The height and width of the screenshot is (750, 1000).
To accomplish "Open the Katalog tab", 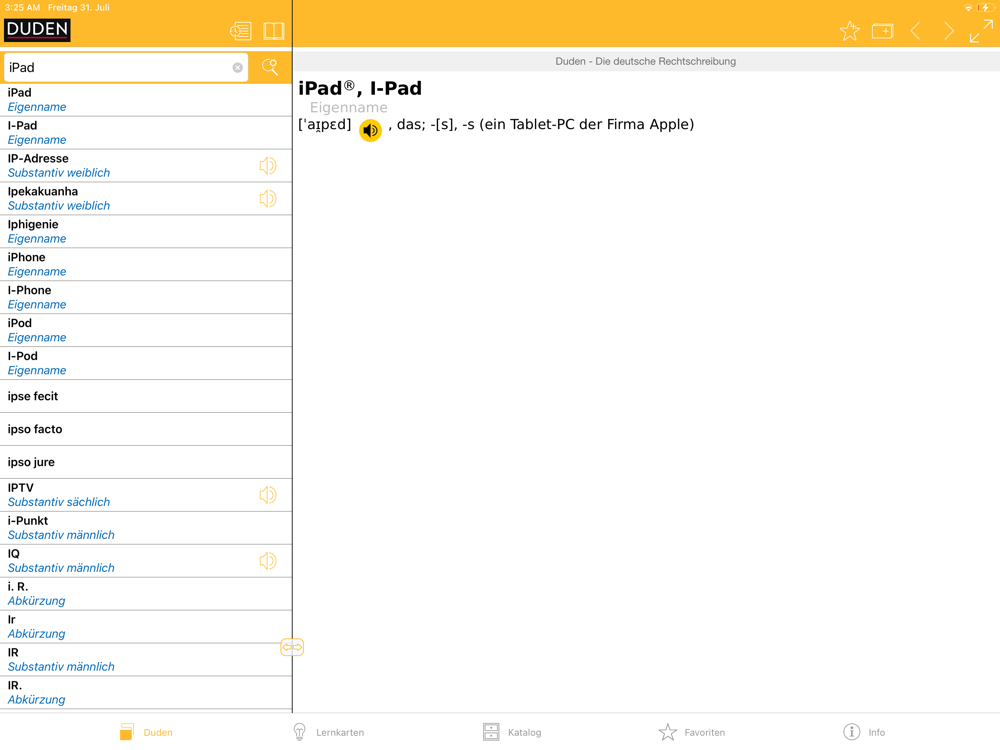I will click(x=512, y=732).
